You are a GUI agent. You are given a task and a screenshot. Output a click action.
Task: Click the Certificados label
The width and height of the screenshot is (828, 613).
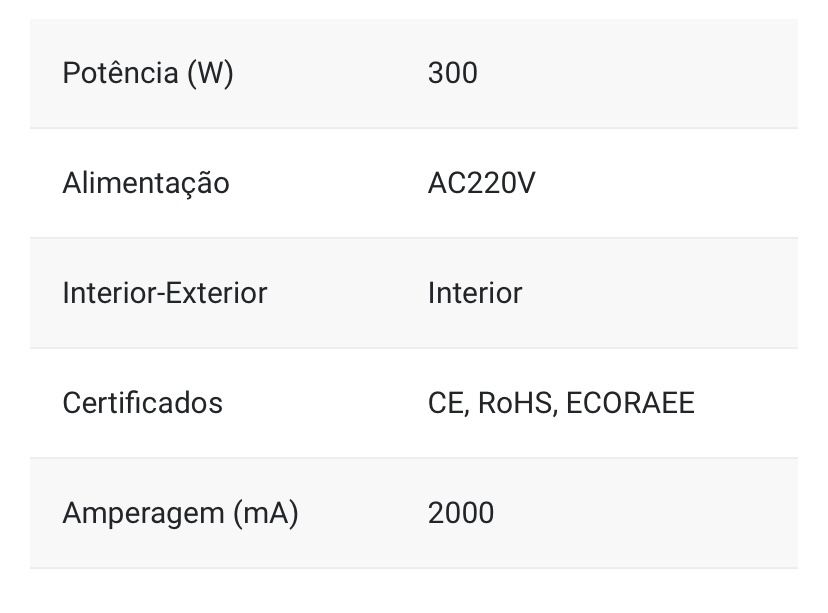tap(143, 403)
